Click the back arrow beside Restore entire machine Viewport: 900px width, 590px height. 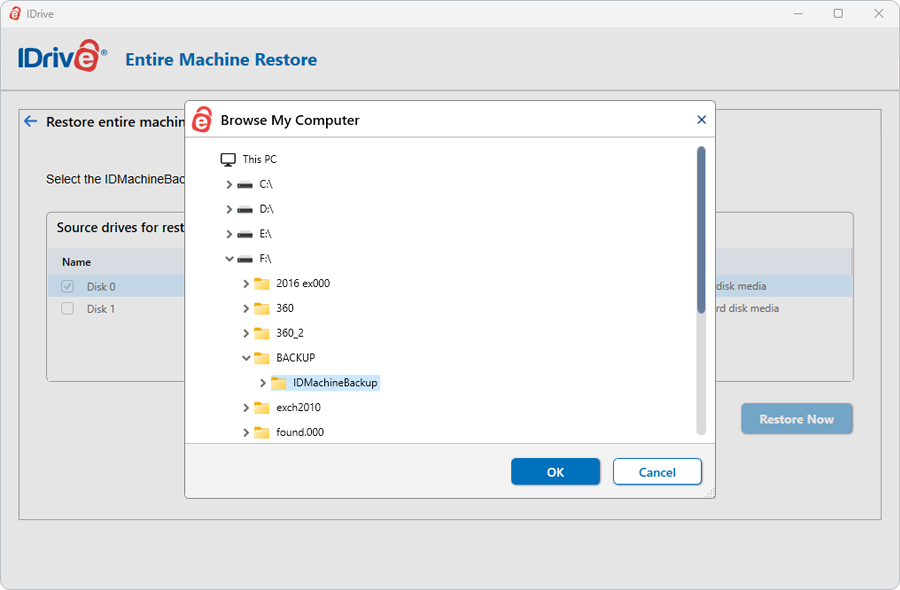tap(30, 121)
